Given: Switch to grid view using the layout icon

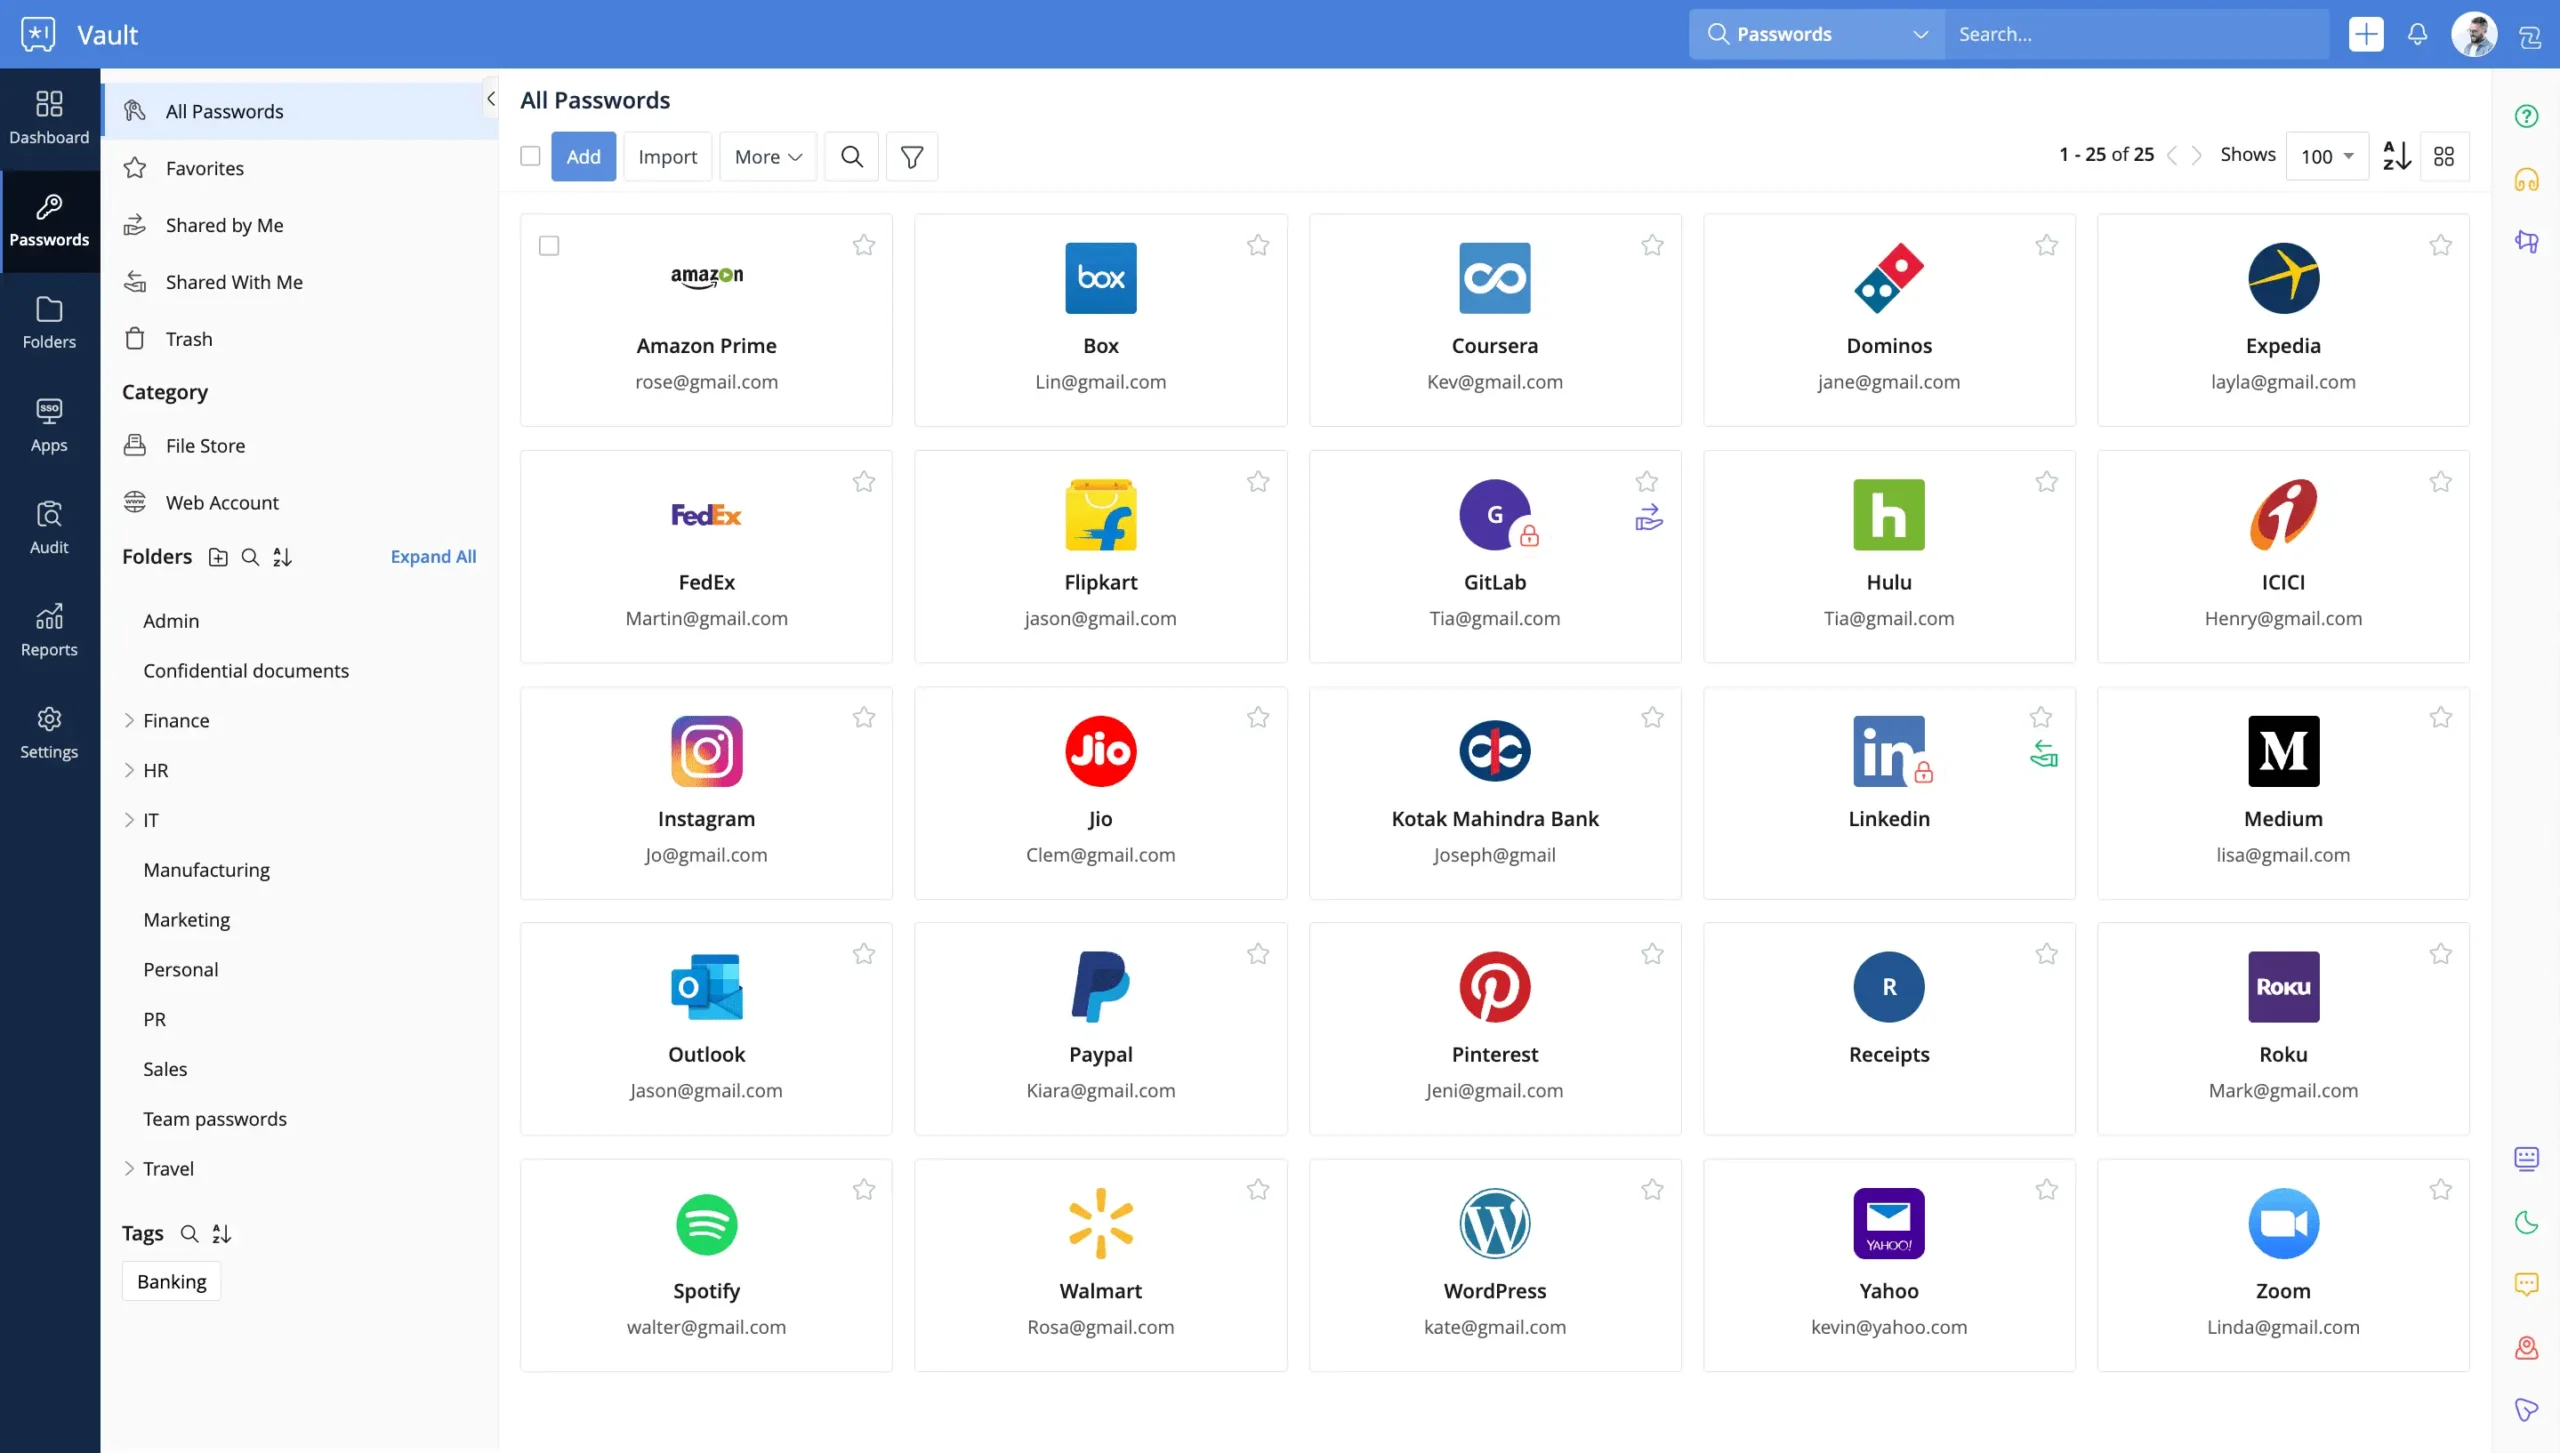Looking at the screenshot, I should tap(2446, 155).
